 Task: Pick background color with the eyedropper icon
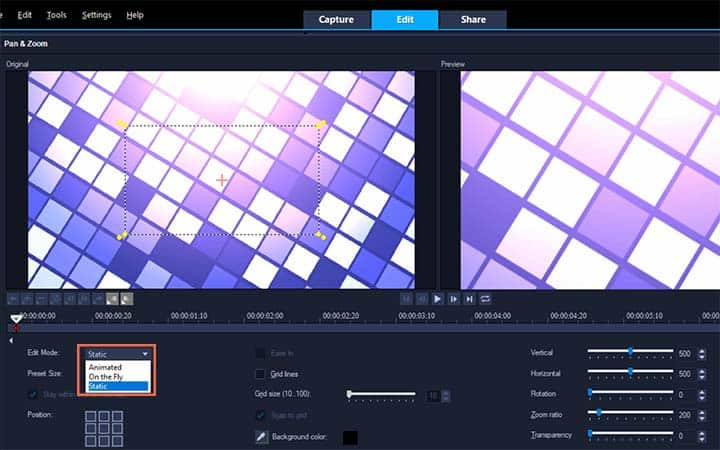tap(262, 437)
